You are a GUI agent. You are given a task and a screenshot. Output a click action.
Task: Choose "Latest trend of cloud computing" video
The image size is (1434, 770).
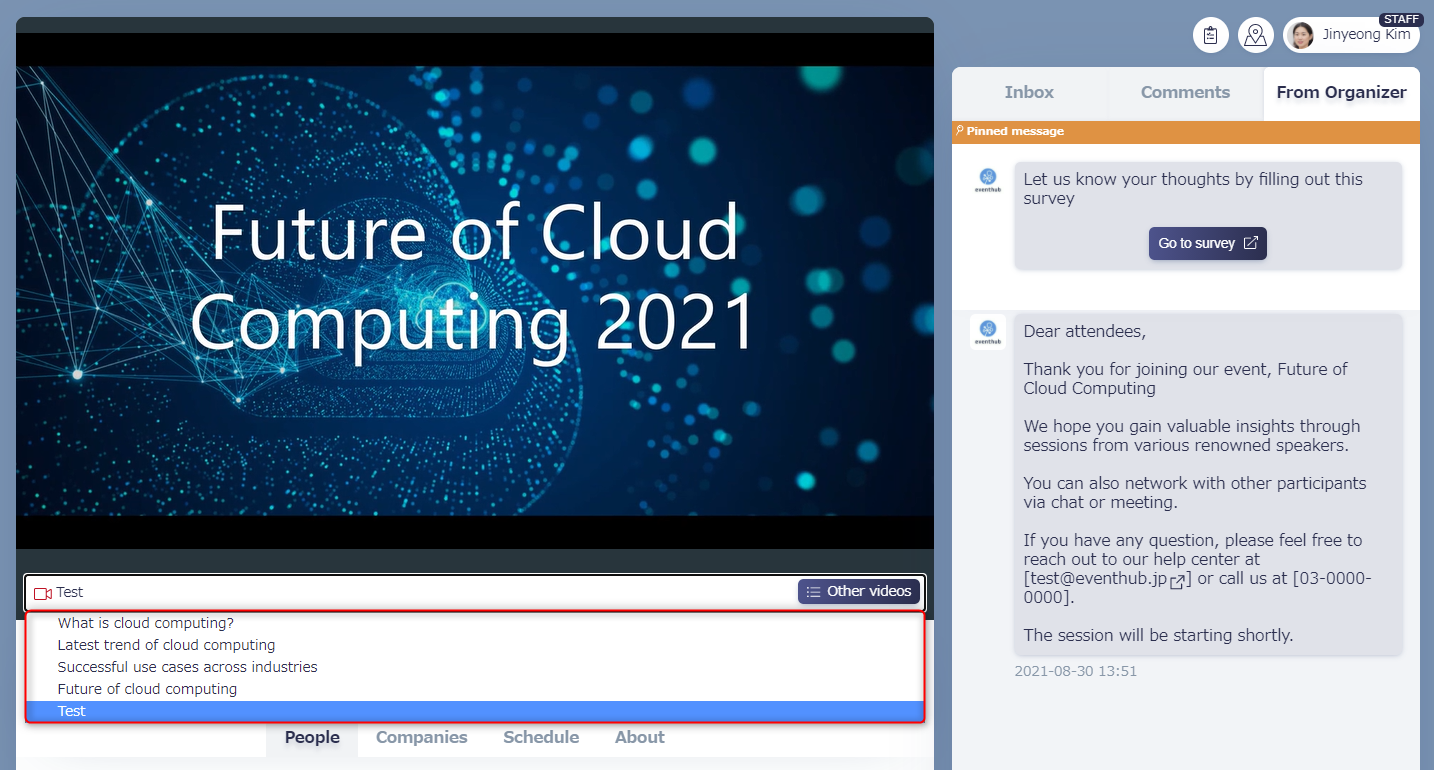[475, 645]
